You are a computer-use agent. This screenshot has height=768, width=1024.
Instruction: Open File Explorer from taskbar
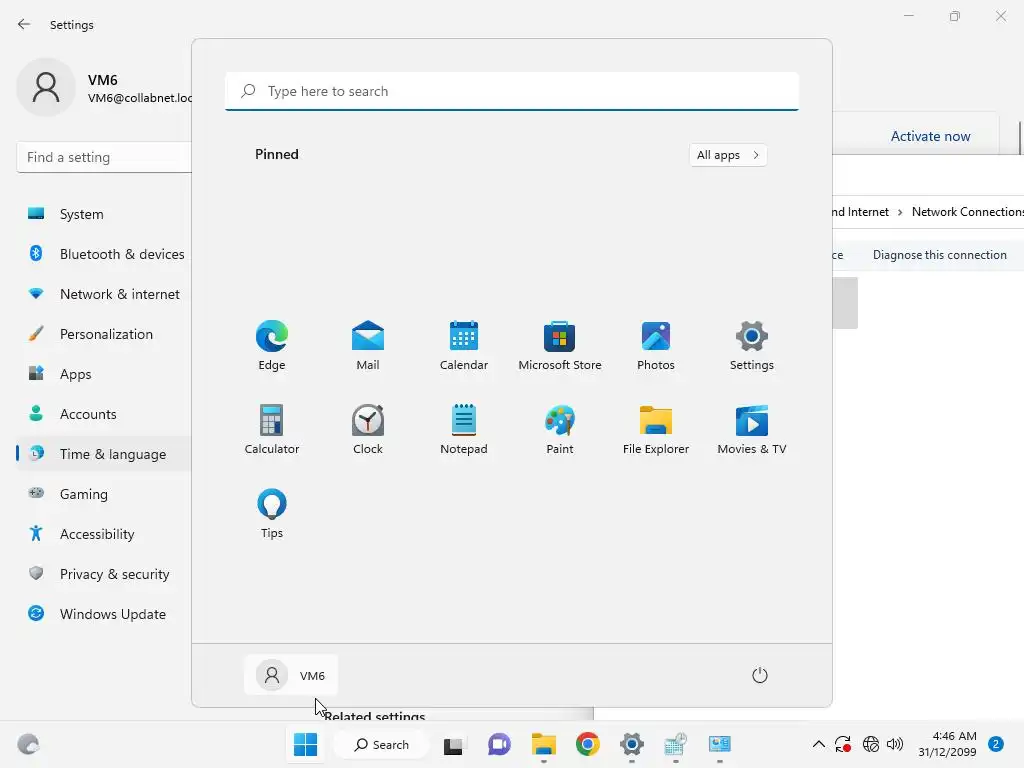[x=543, y=744]
